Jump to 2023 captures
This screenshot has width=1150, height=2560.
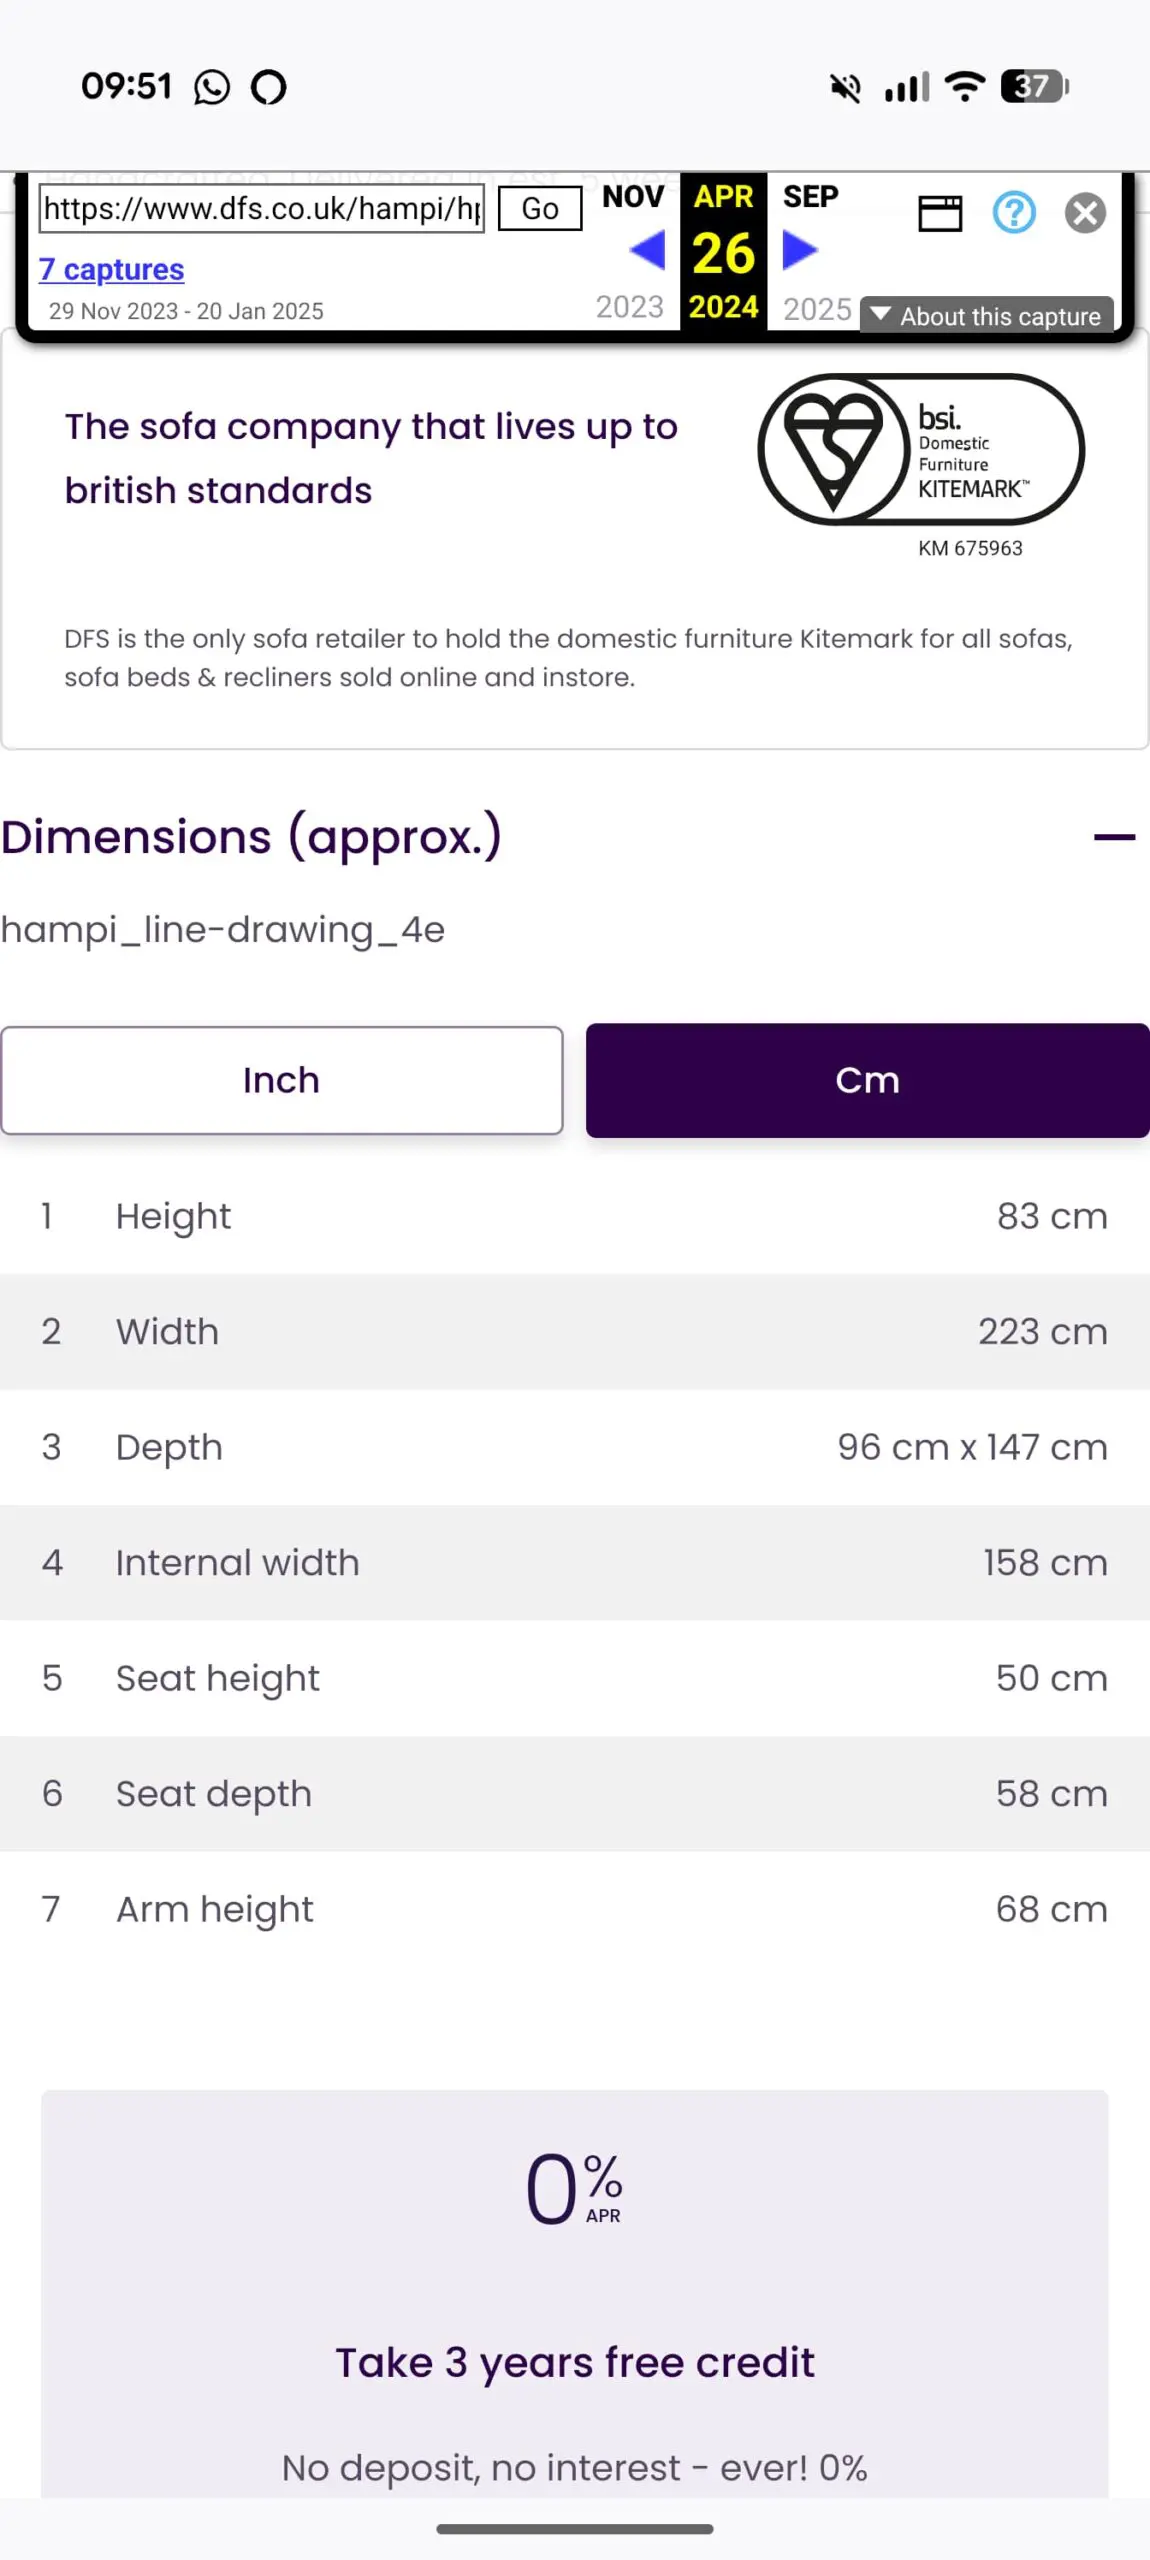(x=630, y=307)
